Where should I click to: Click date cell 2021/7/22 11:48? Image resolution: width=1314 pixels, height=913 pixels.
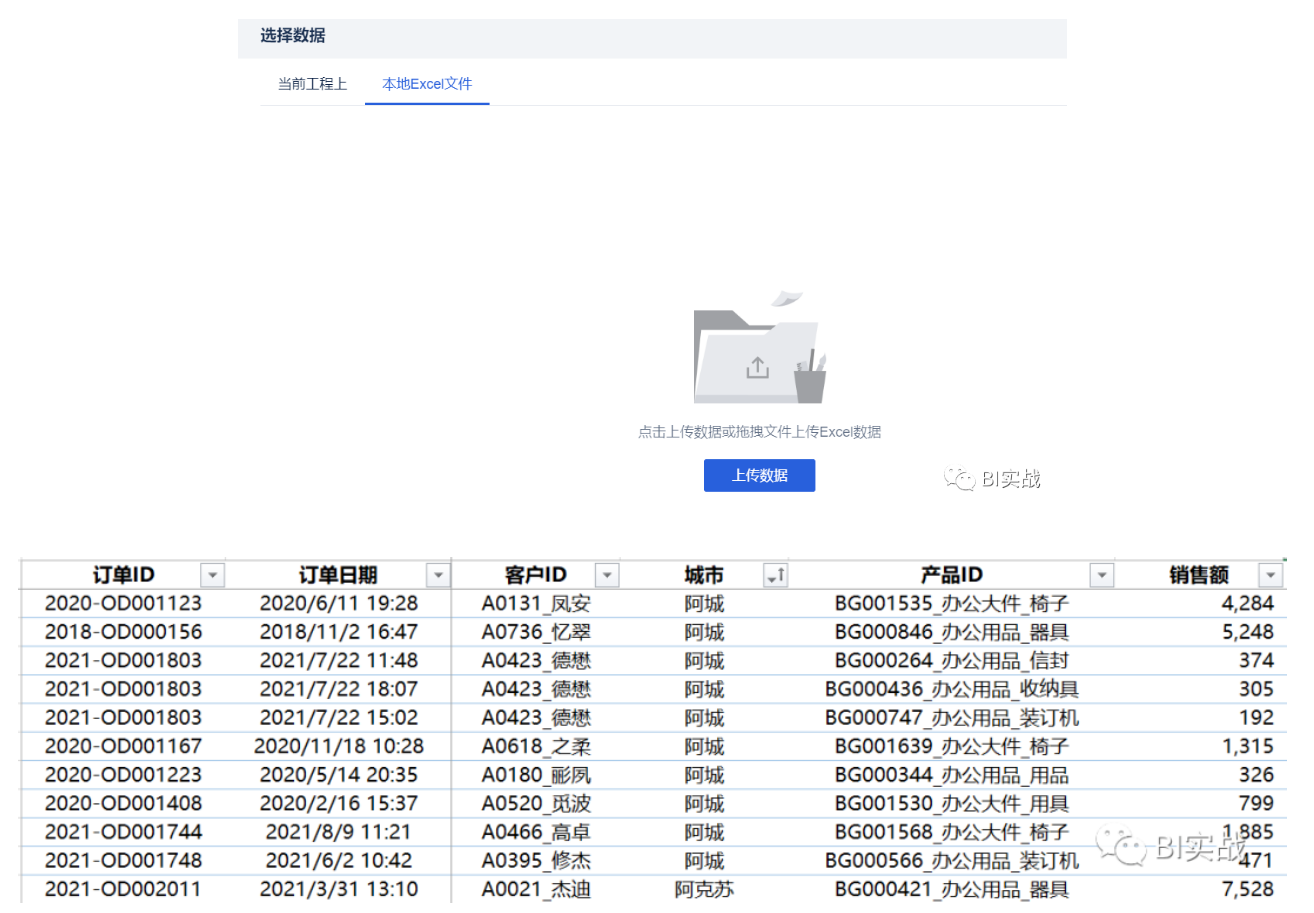[x=339, y=660]
